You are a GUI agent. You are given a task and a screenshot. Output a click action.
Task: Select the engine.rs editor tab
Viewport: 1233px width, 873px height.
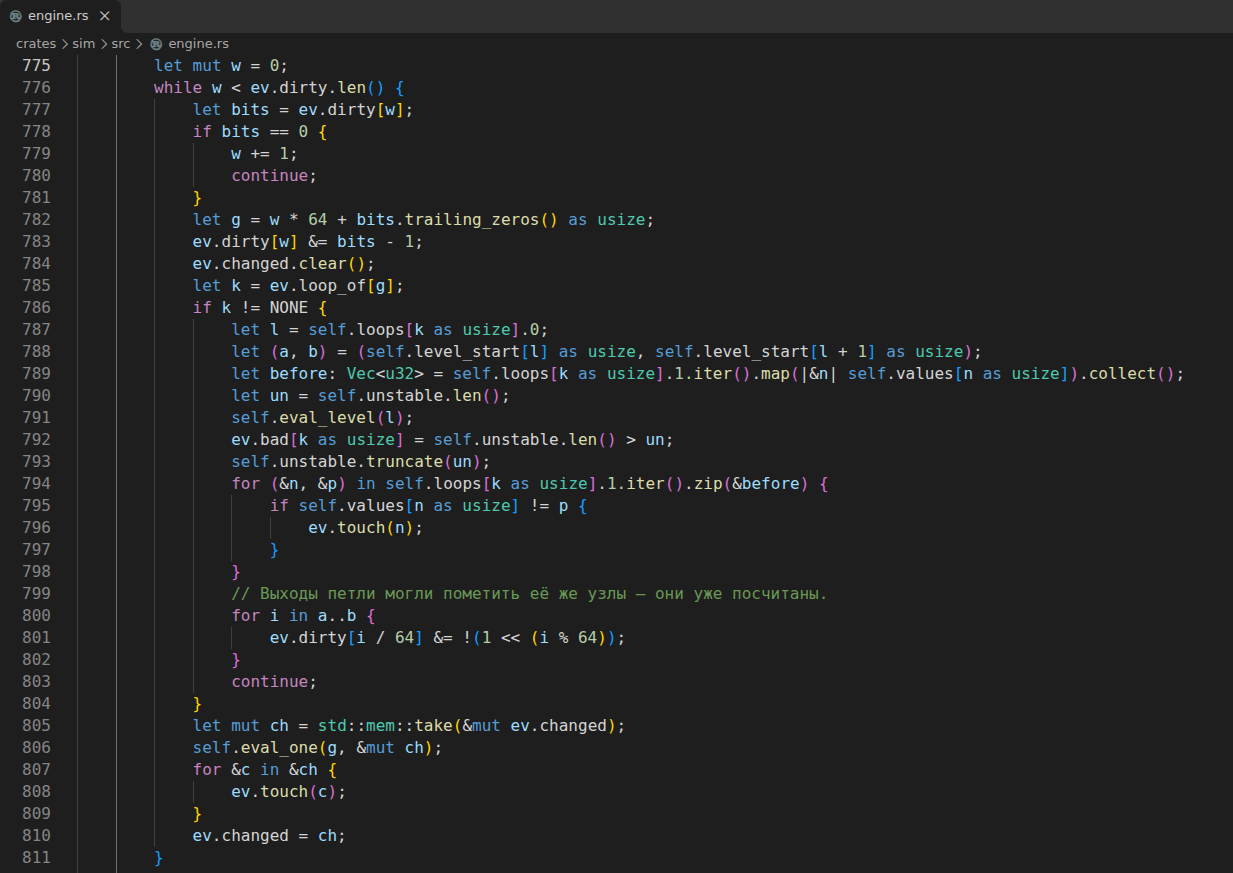tap(60, 16)
